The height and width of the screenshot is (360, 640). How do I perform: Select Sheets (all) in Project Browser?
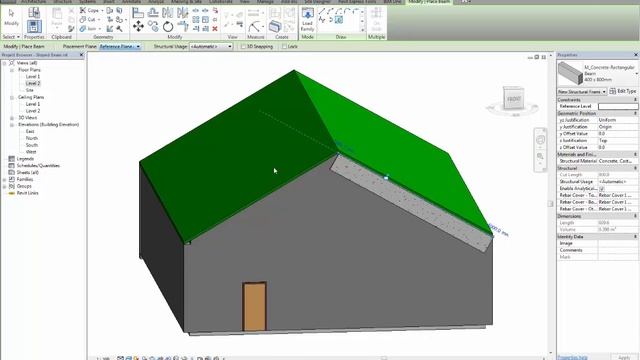(x=27, y=172)
